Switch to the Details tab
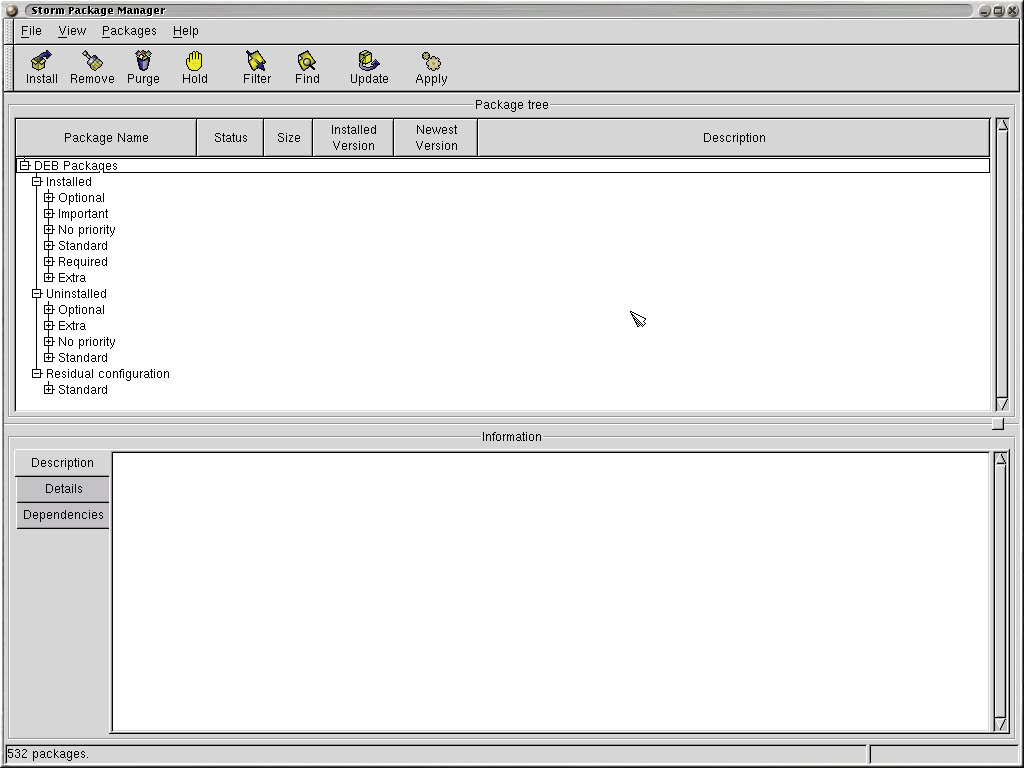This screenshot has height=768, width=1024. (63, 489)
